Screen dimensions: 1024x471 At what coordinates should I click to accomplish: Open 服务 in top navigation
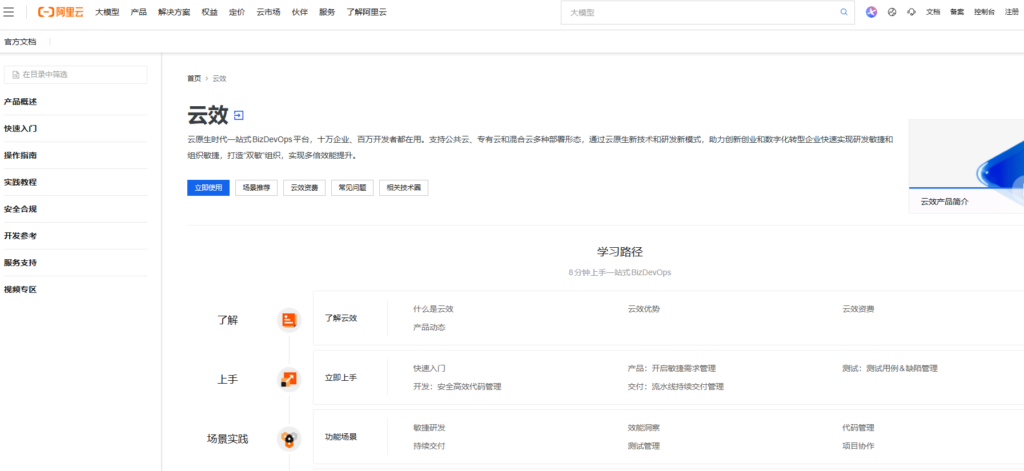[327, 12]
